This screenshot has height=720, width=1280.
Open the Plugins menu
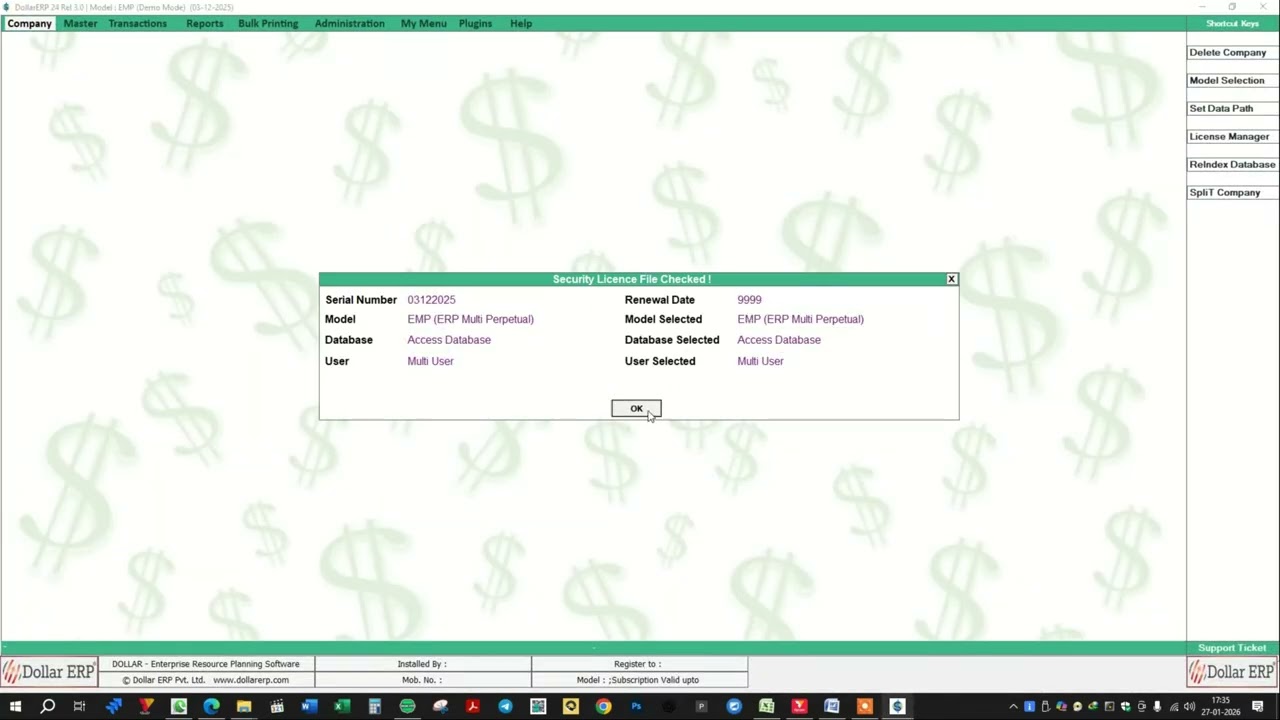click(x=475, y=23)
